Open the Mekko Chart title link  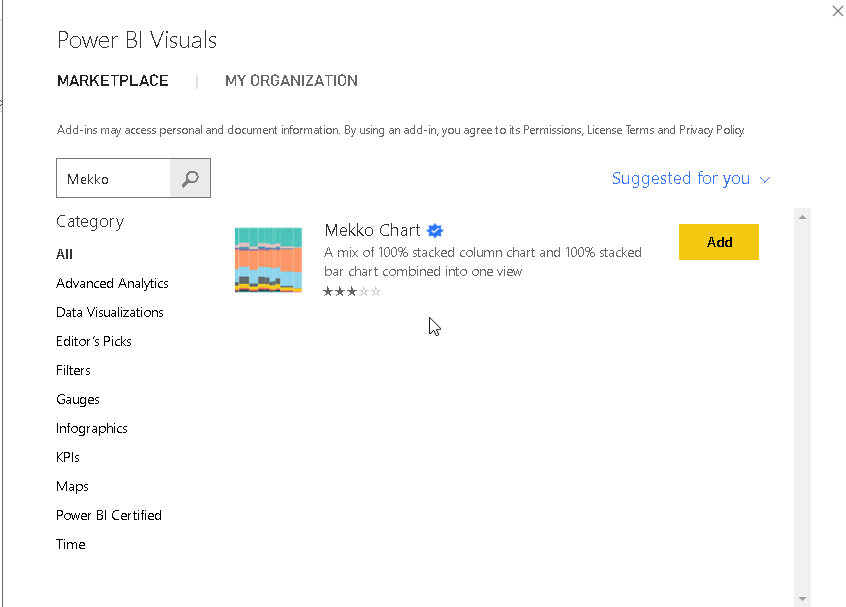tap(372, 230)
